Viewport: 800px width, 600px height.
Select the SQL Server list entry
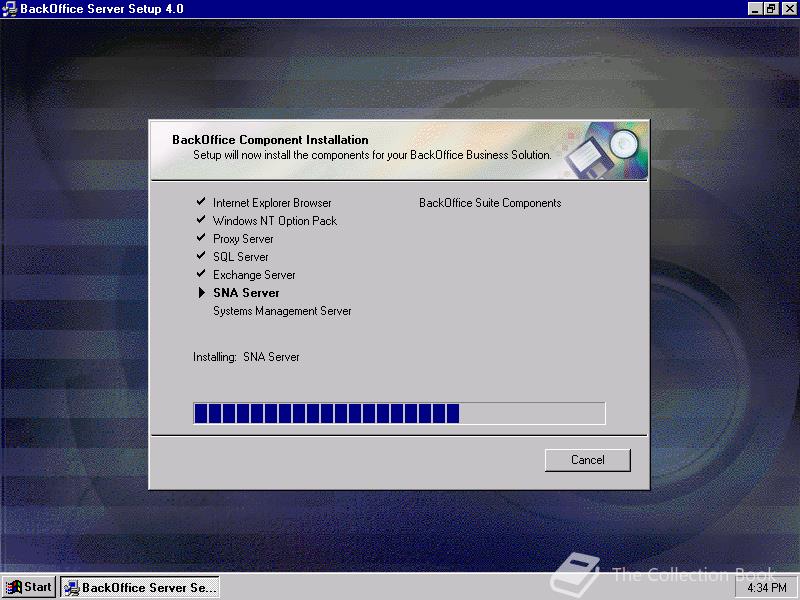point(240,257)
